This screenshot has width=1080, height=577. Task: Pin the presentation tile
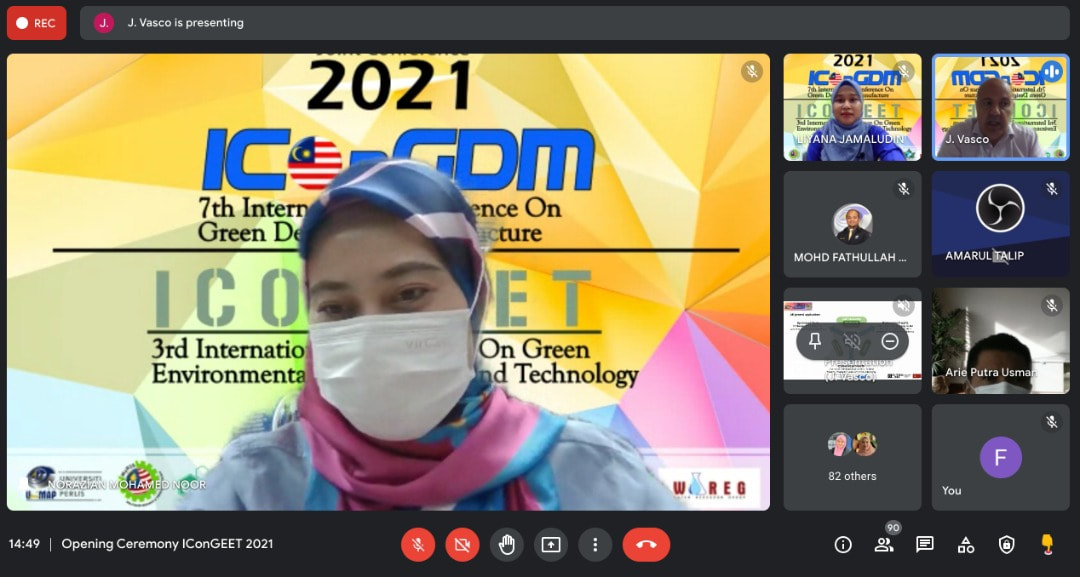pyautogui.click(x=815, y=341)
